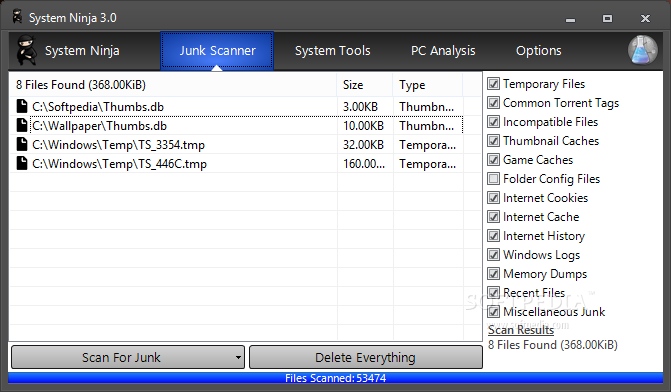Toggle the Internet Cache checkbox

pos(493,217)
